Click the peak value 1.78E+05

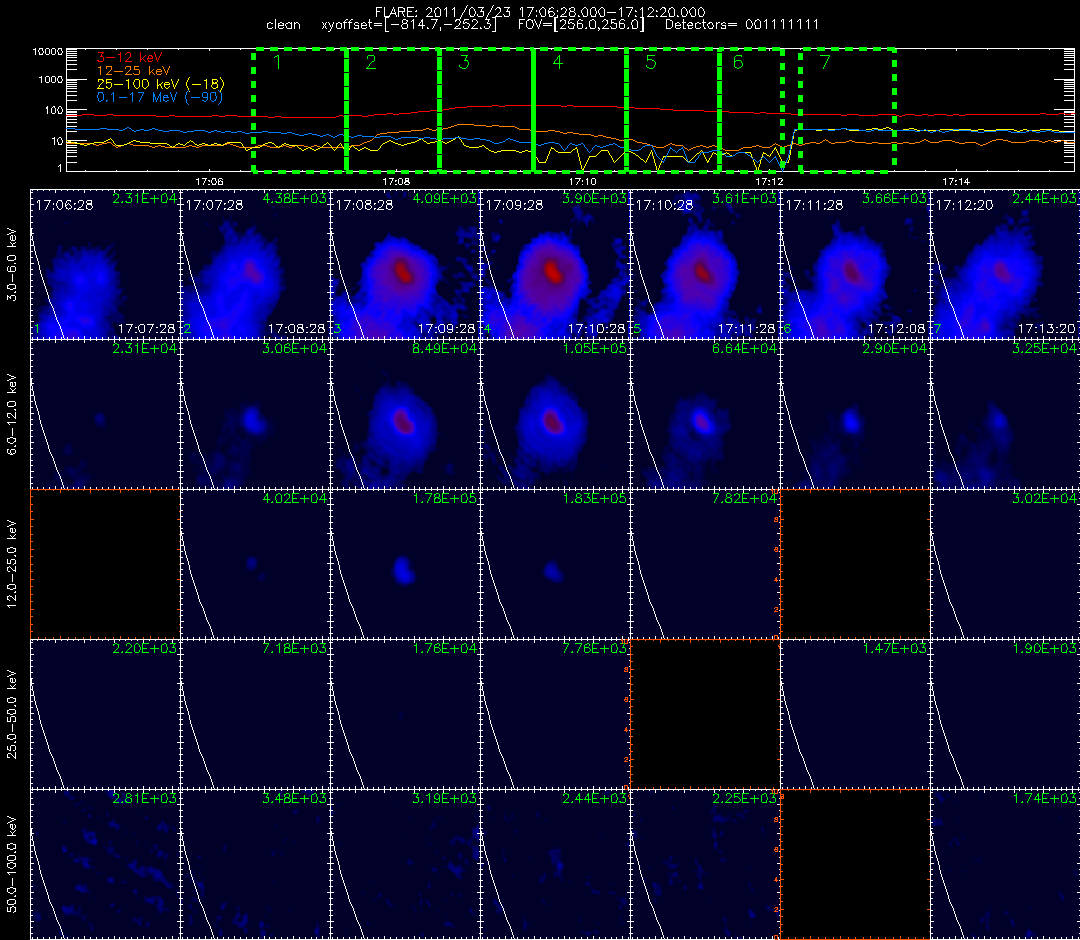(446, 499)
